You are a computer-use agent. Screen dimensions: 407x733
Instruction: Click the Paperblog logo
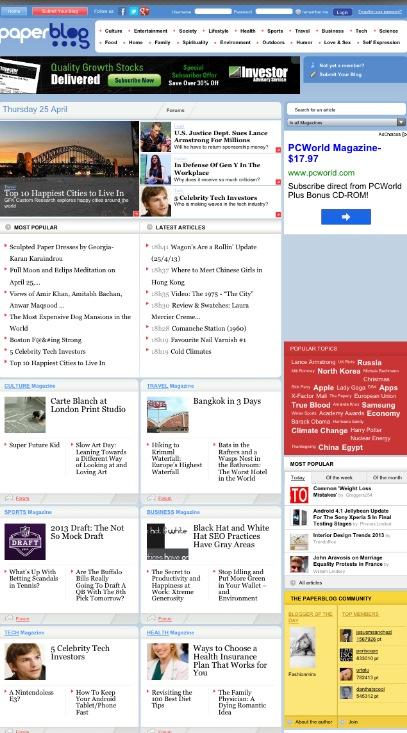click(45, 36)
